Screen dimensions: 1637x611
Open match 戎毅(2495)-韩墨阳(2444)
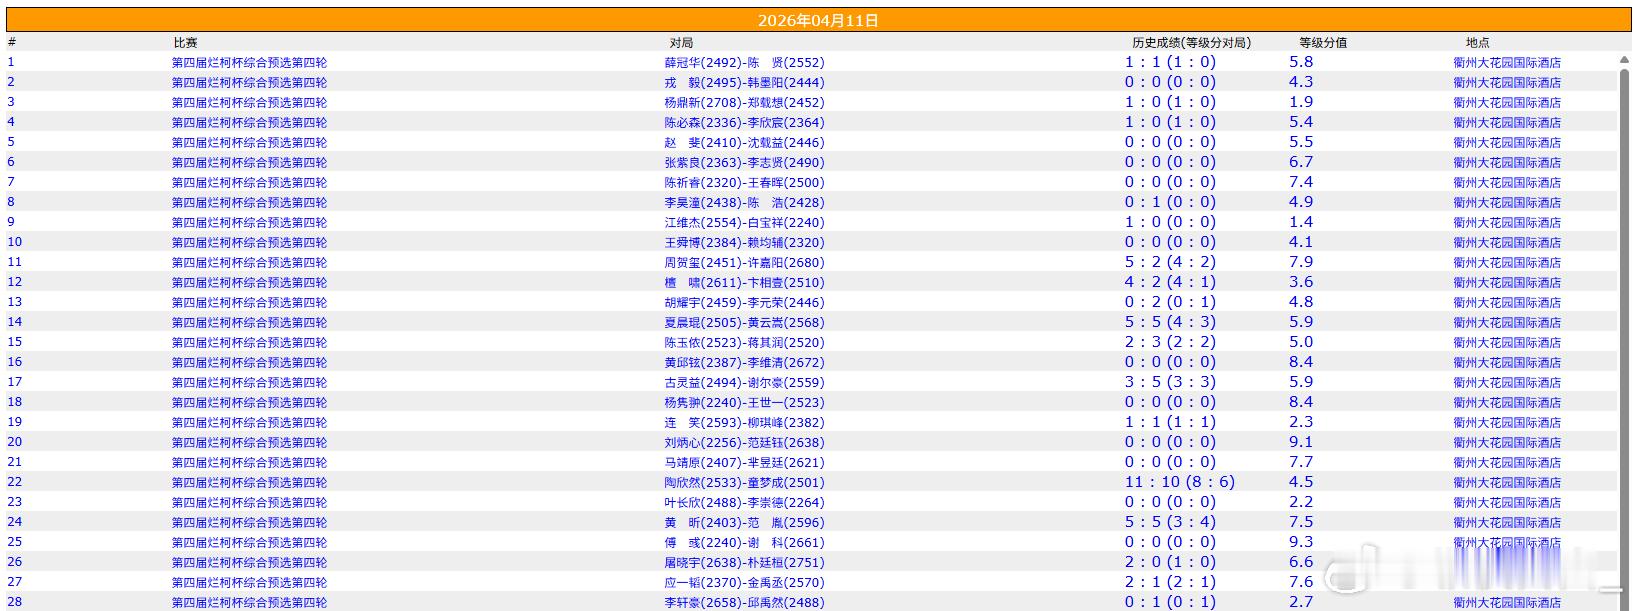coord(744,82)
